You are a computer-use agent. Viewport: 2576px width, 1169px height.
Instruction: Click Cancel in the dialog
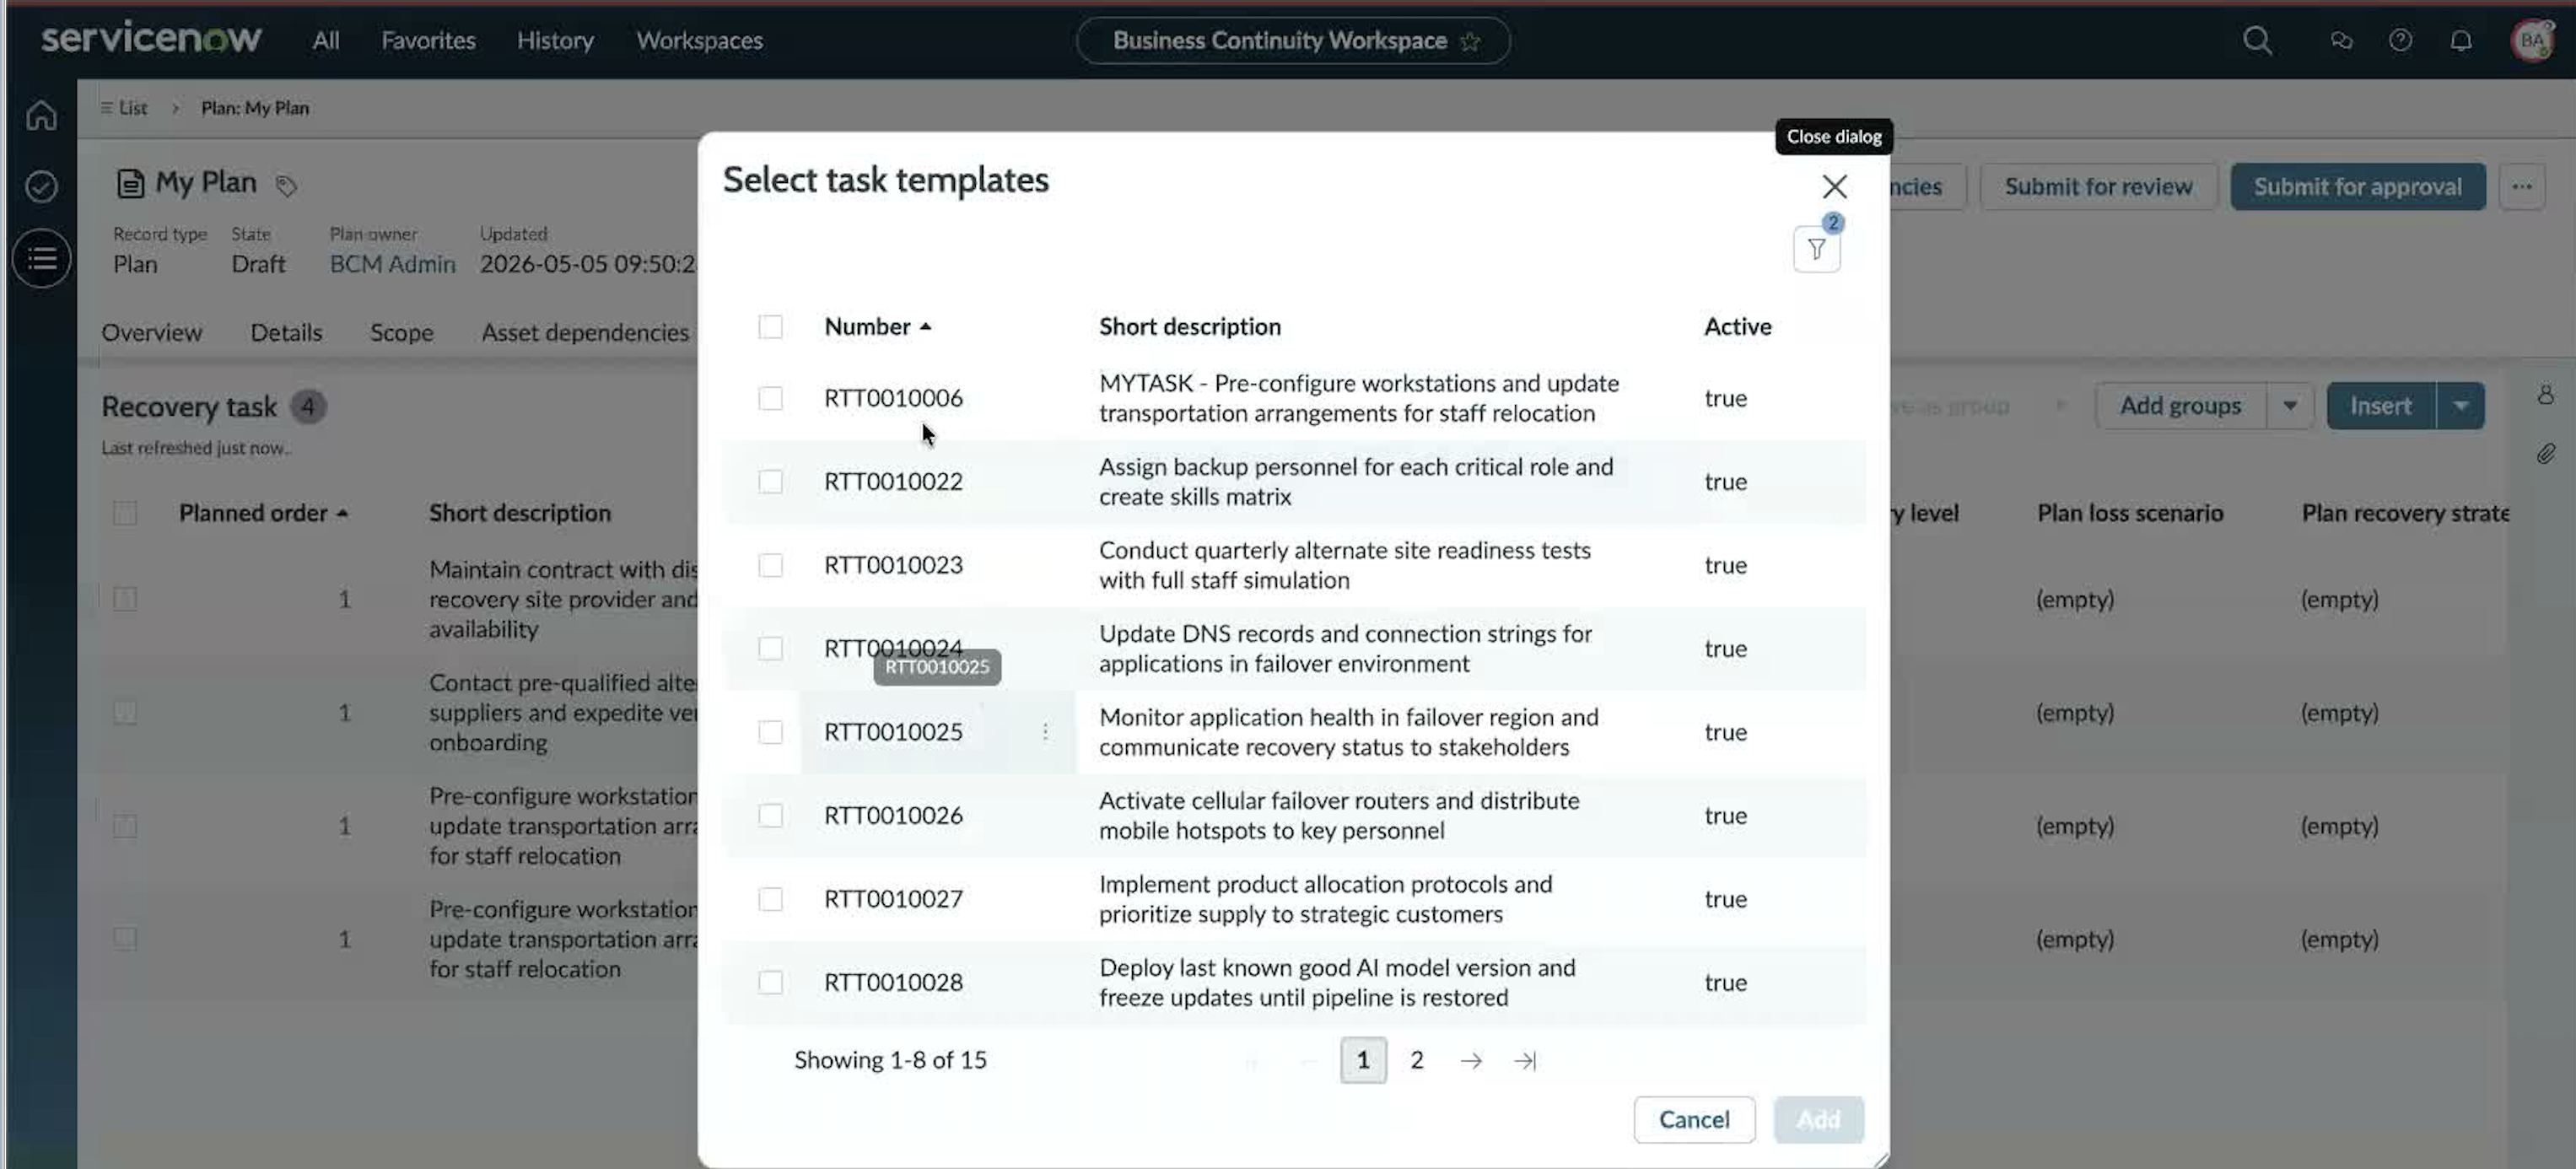click(1693, 1120)
